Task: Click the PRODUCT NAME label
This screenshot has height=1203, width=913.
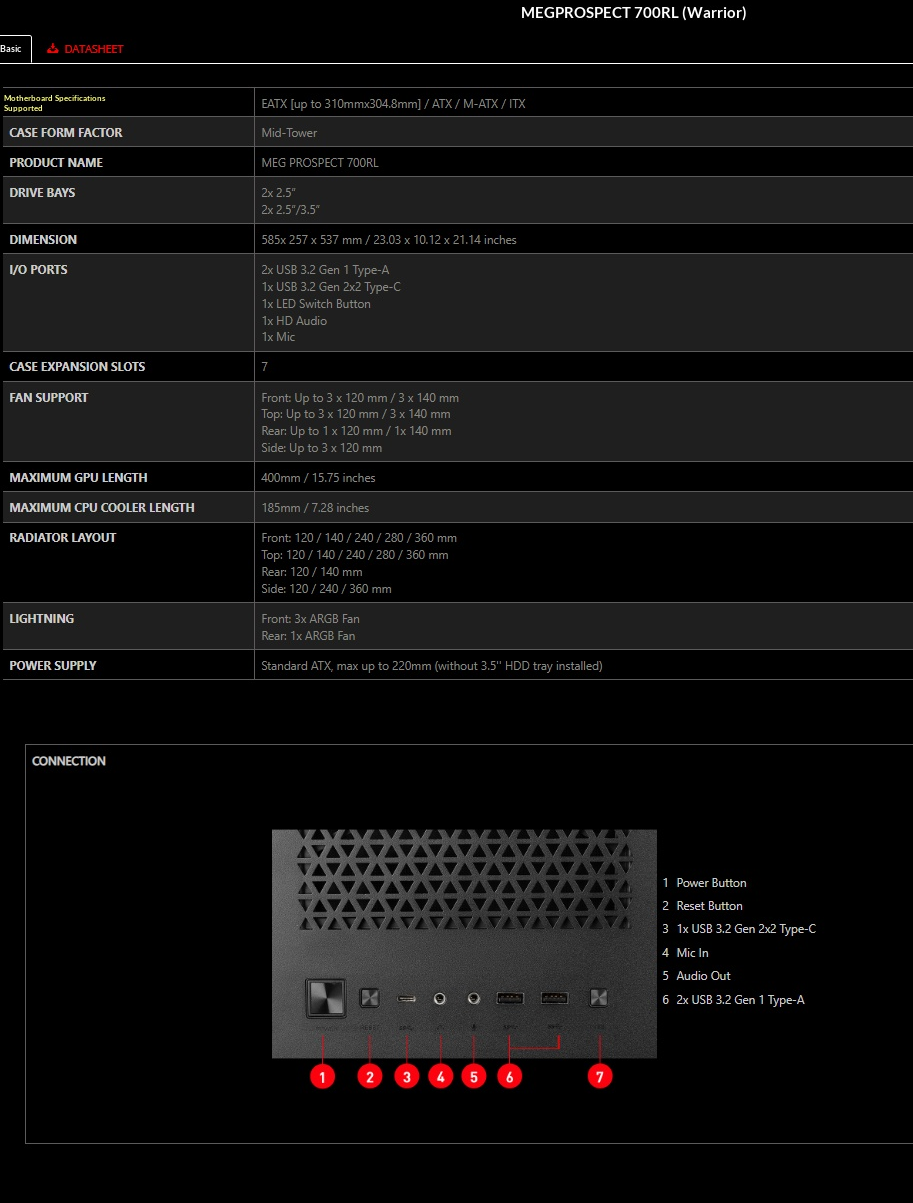Action: (56, 163)
